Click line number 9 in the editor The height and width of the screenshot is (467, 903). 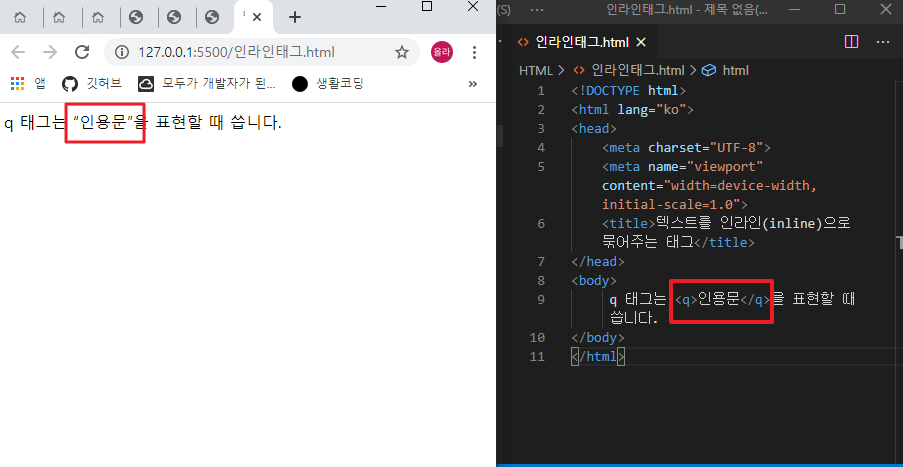click(x=540, y=299)
